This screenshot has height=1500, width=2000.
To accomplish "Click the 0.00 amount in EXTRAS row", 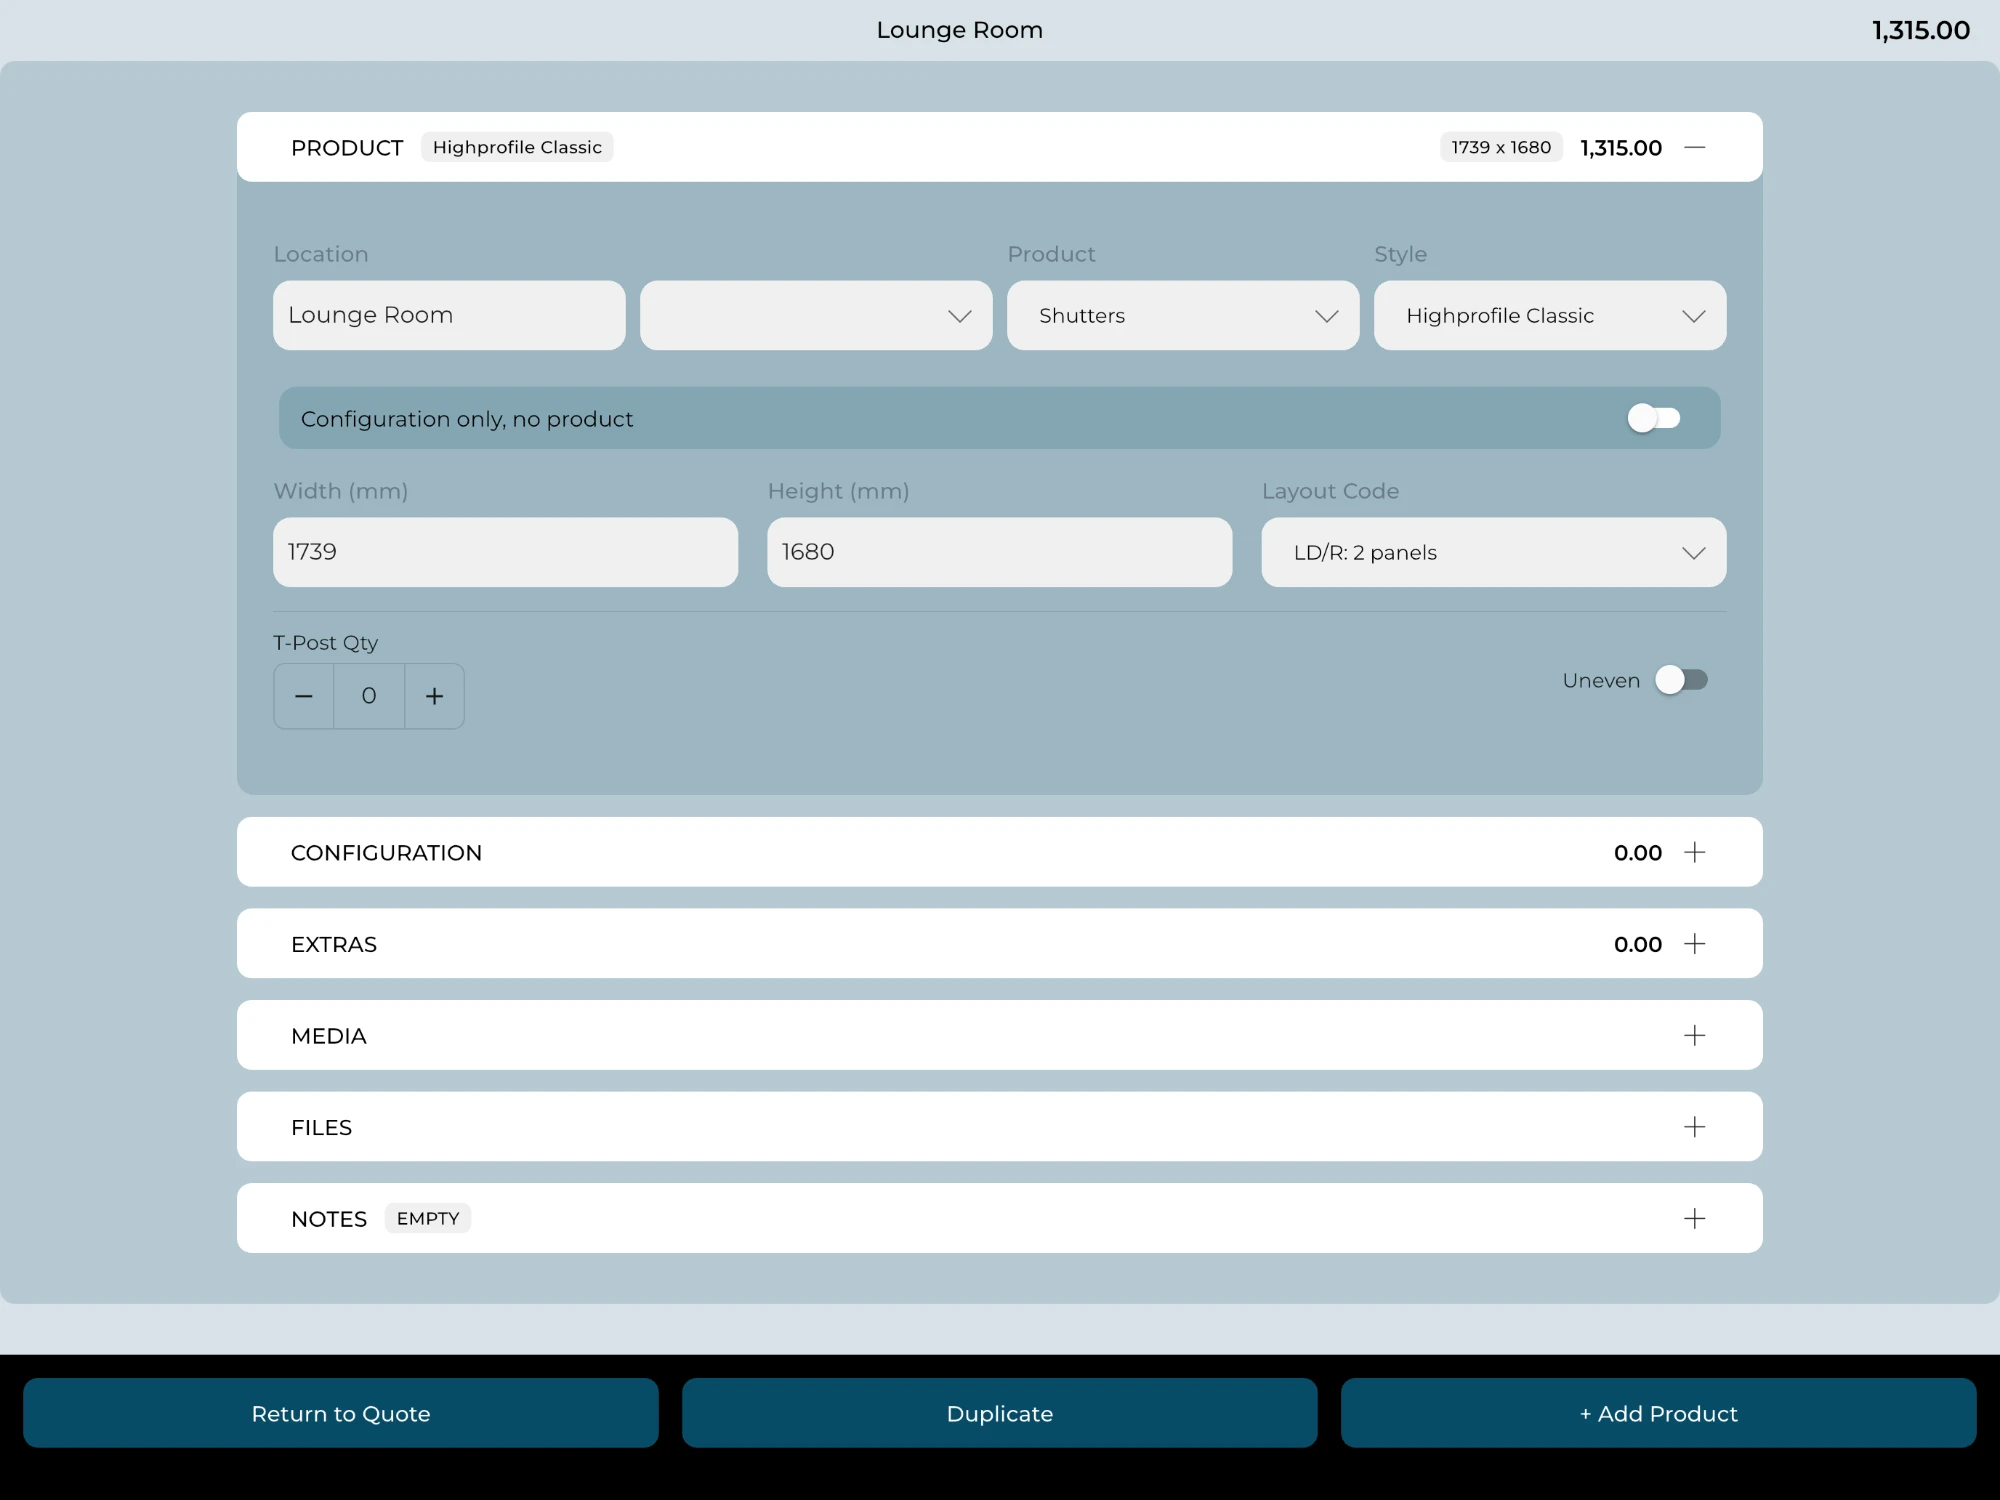I will [1638, 944].
